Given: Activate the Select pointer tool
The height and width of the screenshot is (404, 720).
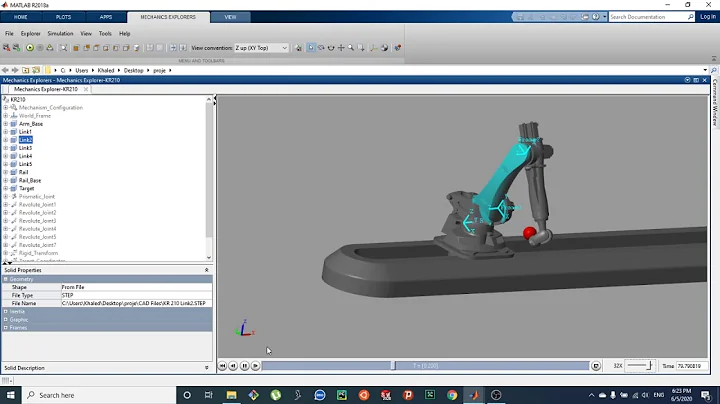Looking at the screenshot, I should 311,48.
